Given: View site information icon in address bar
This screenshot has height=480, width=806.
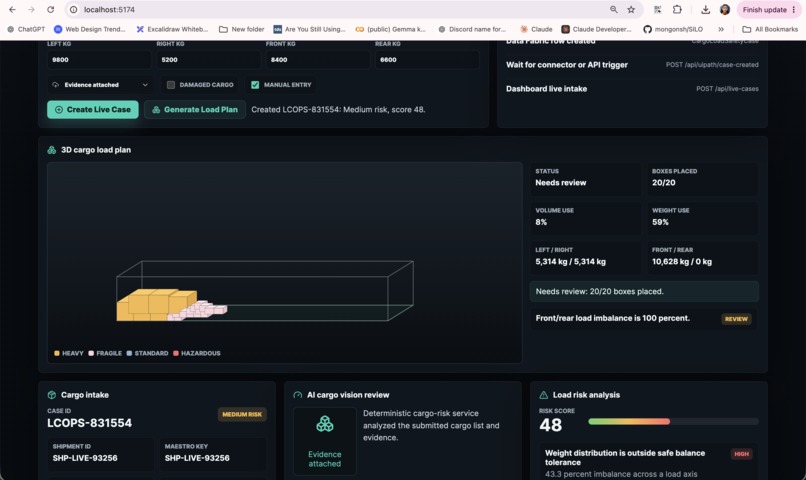Looking at the screenshot, I should point(74,9).
